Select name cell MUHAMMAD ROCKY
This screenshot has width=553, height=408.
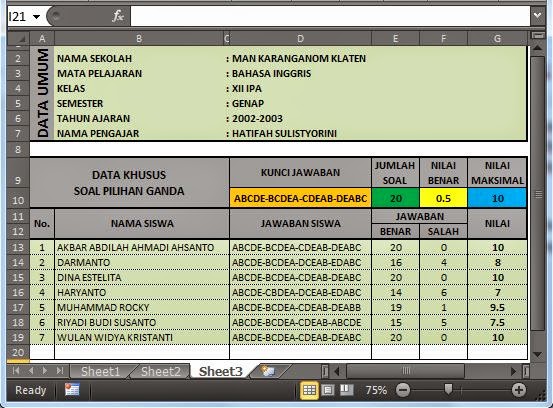142,307
